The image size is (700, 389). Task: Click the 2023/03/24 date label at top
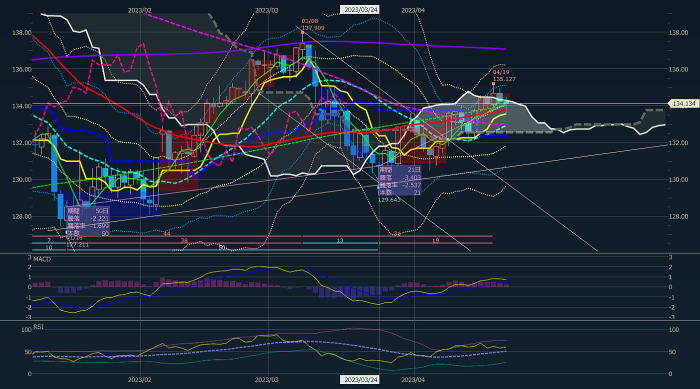361,9
